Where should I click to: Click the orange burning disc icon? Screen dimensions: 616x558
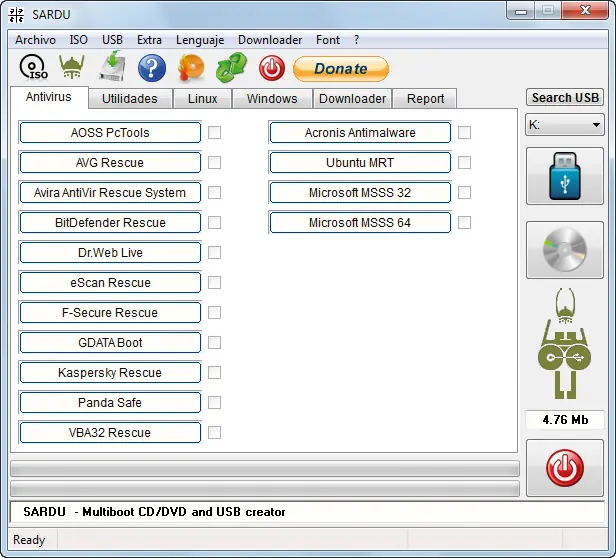tap(191, 68)
